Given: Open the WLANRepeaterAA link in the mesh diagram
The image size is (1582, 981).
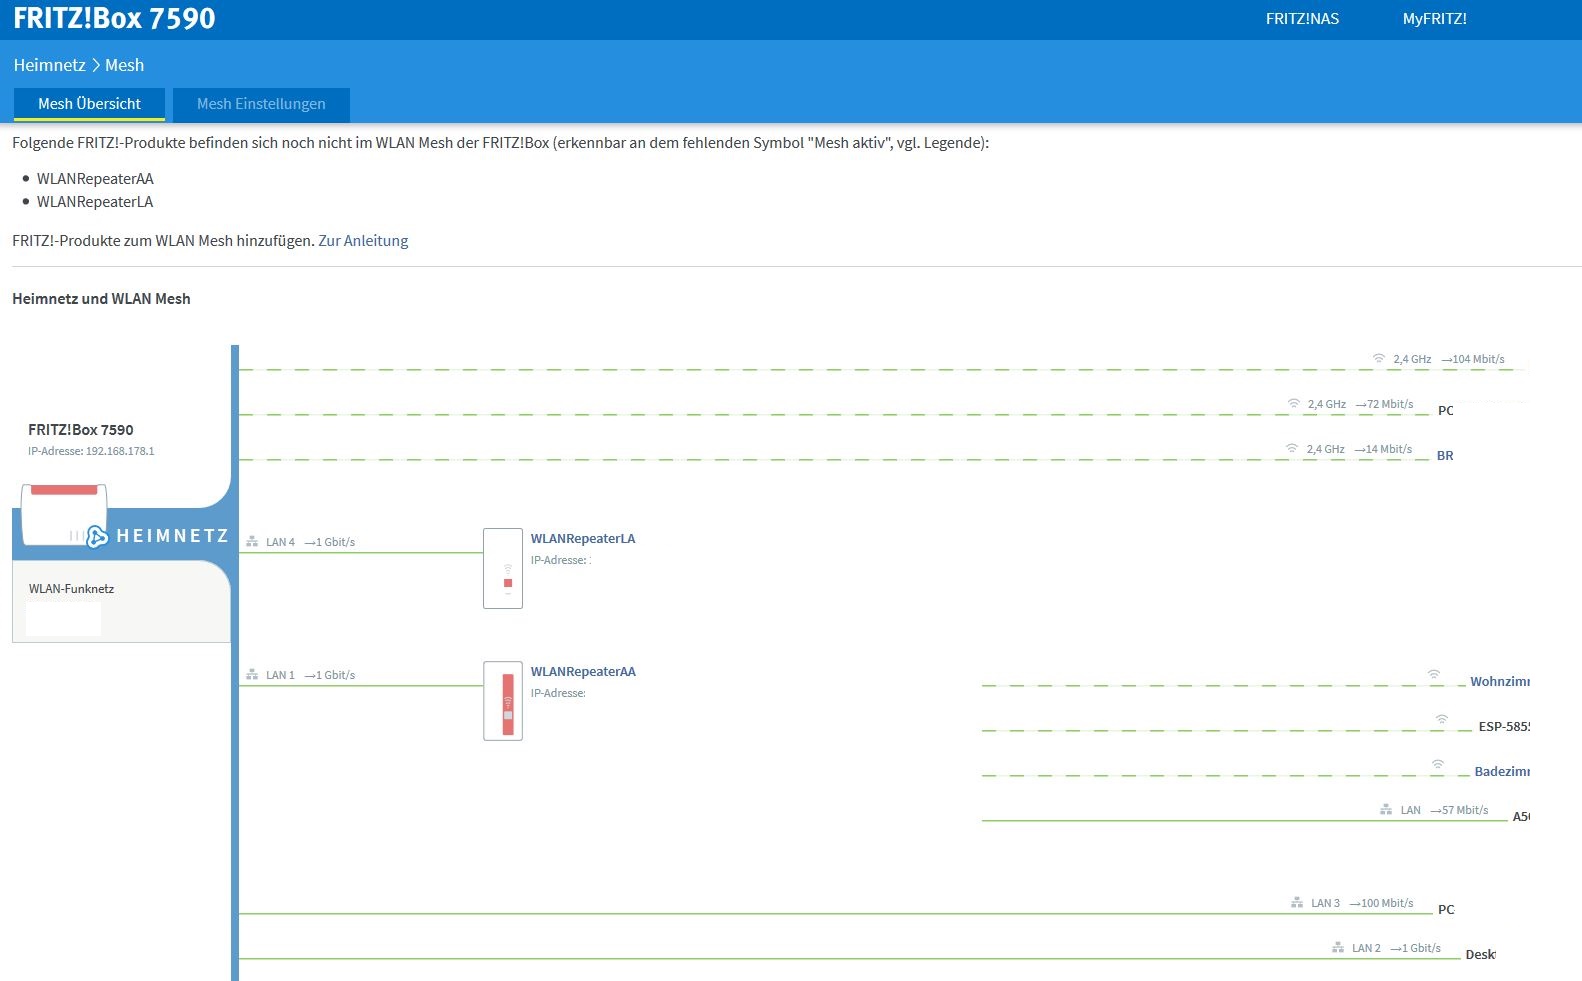Looking at the screenshot, I should (583, 671).
